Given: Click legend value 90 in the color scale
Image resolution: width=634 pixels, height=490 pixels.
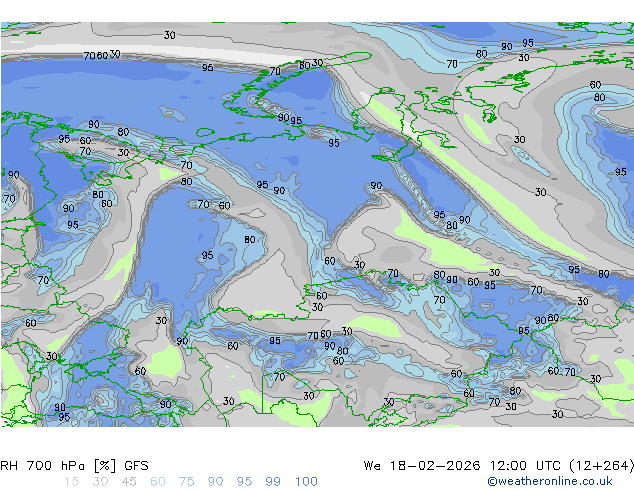Looking at the screenshot, I should (215, 482).
